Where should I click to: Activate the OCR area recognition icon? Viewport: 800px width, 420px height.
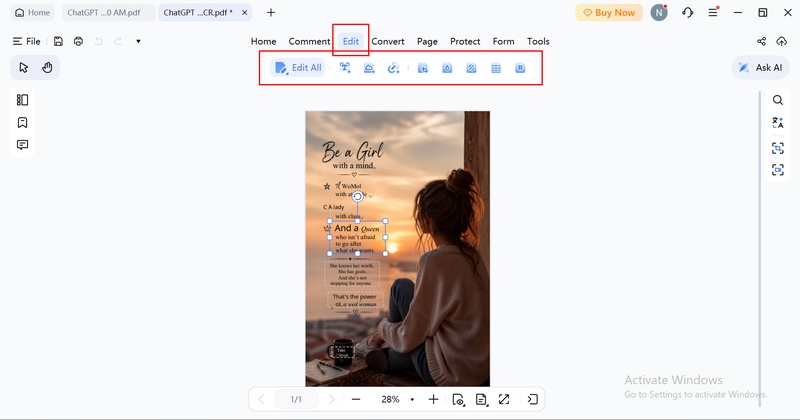pos(778,148)
